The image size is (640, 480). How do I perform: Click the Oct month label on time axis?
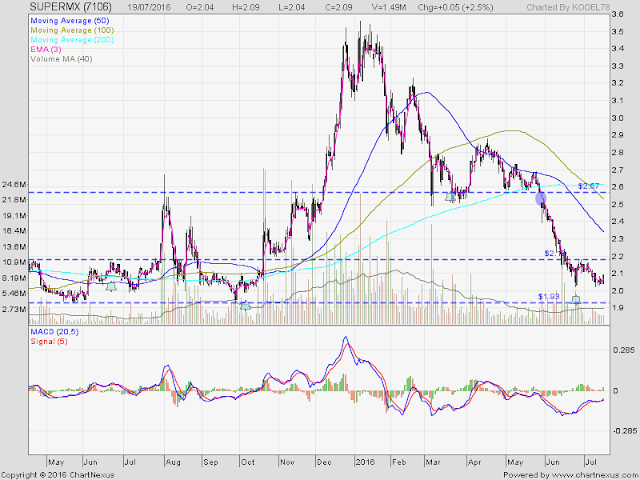[248, 462]
